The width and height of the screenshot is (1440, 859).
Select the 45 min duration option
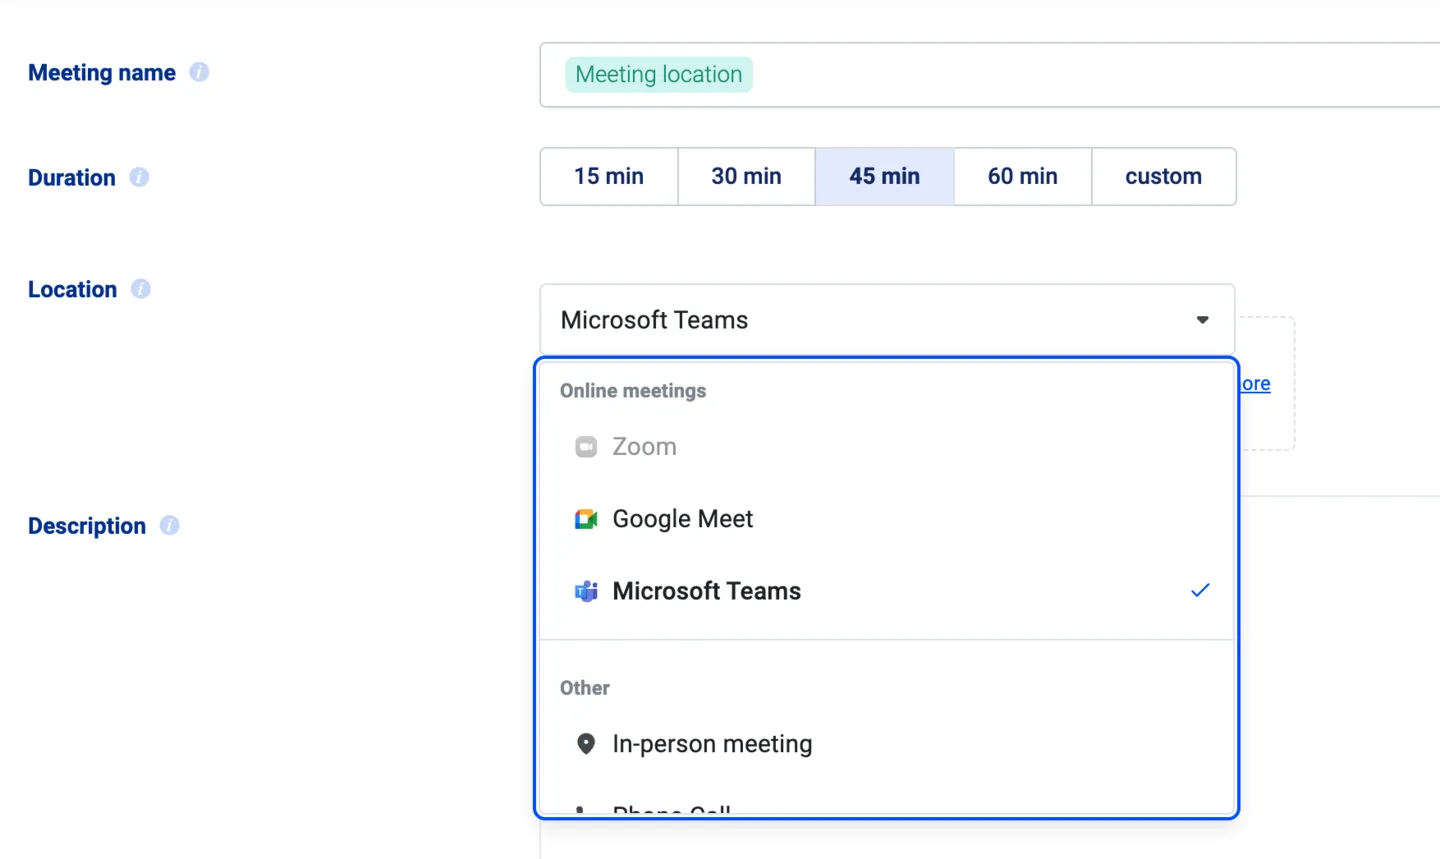click(885, 176)
